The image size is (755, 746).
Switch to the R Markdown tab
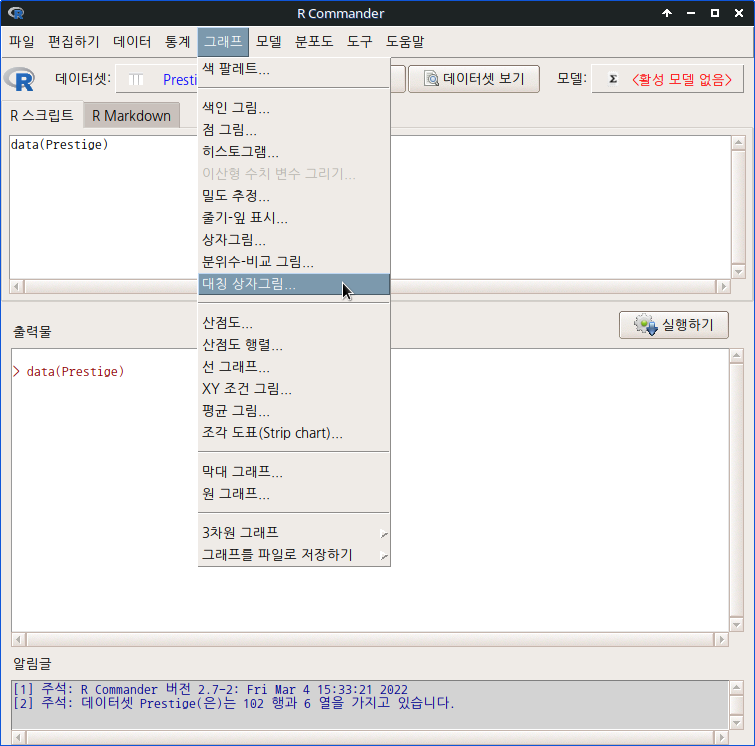coord(131,116)
